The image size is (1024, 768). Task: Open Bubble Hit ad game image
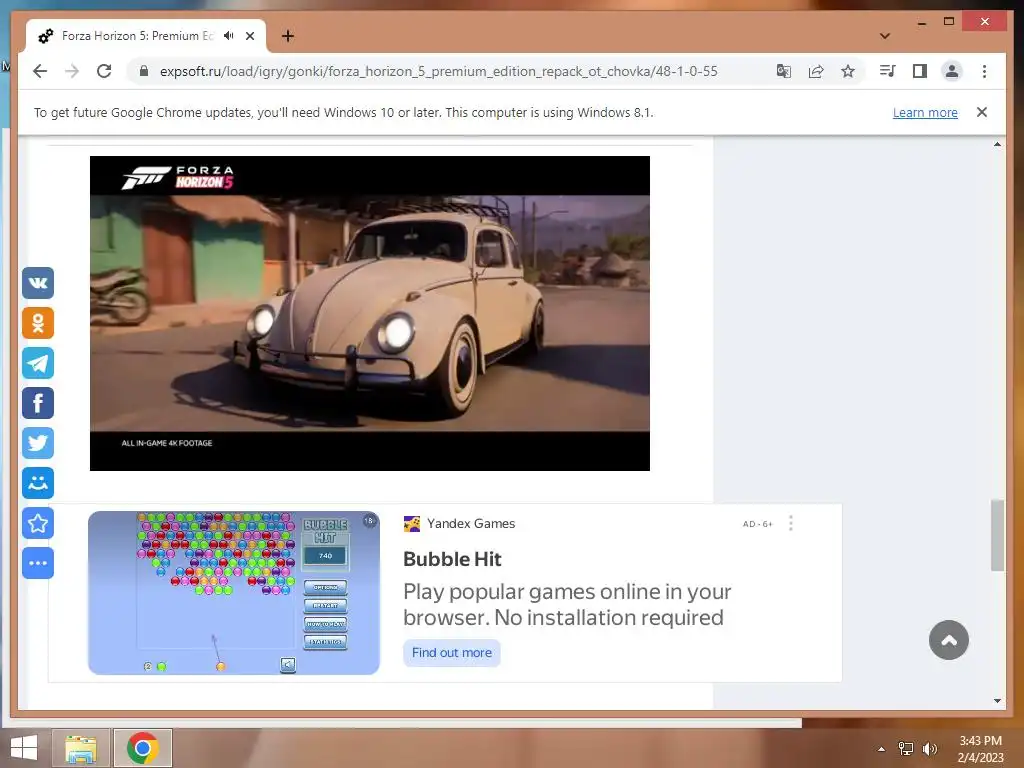point(234,593)
